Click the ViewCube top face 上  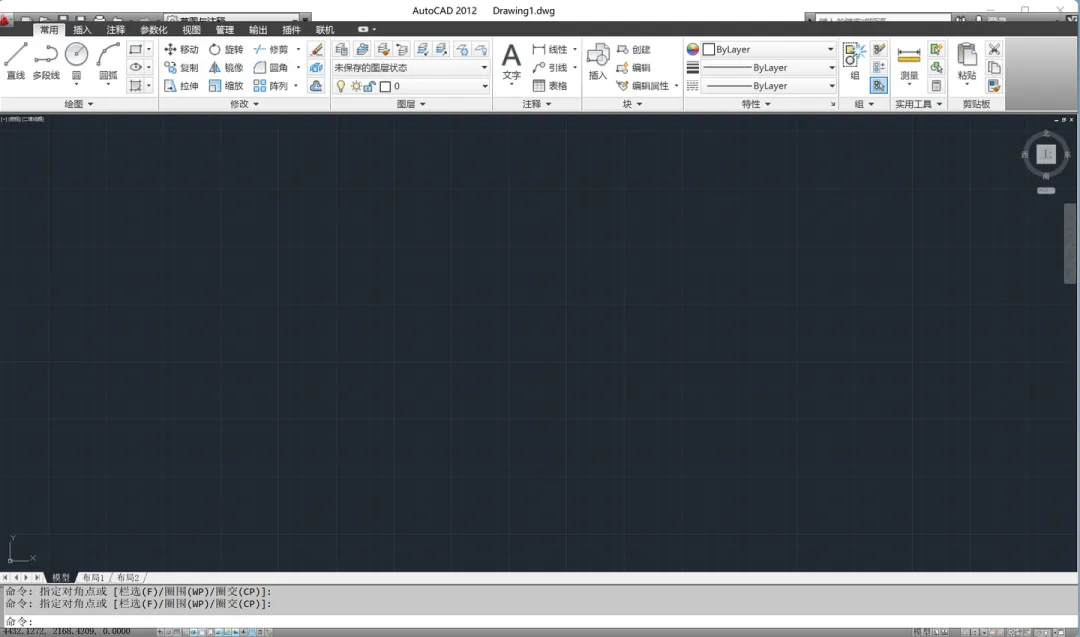[x=1046, y=154]
